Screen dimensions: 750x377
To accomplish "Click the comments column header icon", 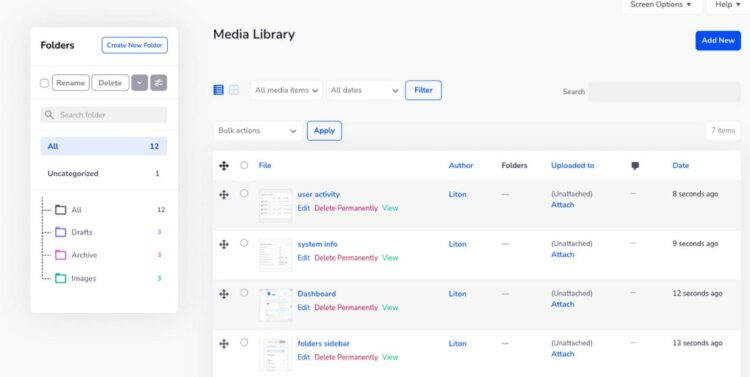I will (x=635, y=166).
